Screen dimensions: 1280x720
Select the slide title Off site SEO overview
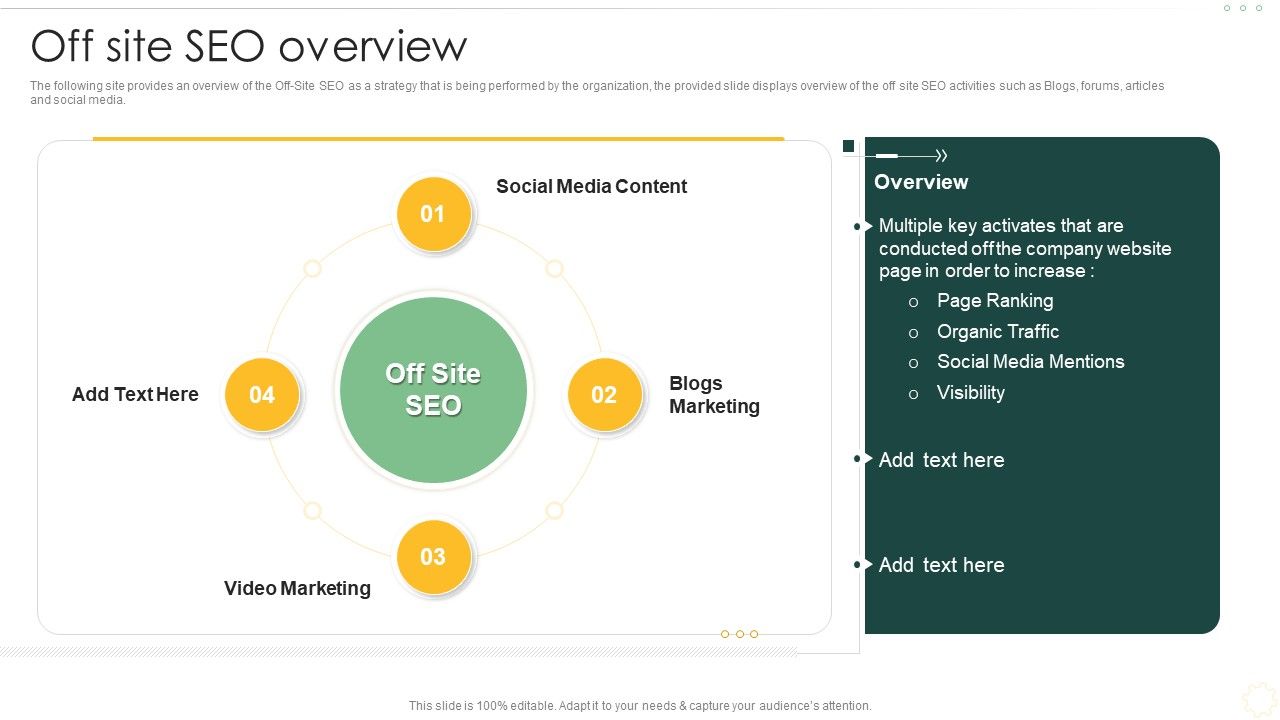click(x=249, y=46)
